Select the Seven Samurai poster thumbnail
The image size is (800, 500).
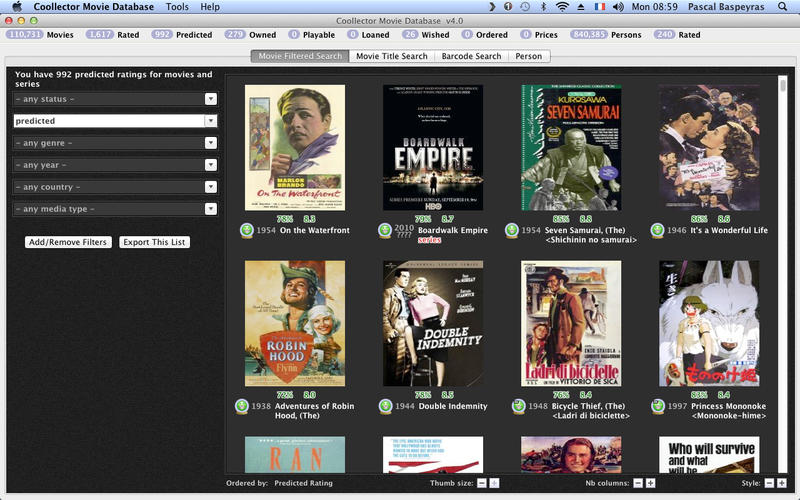570,147
